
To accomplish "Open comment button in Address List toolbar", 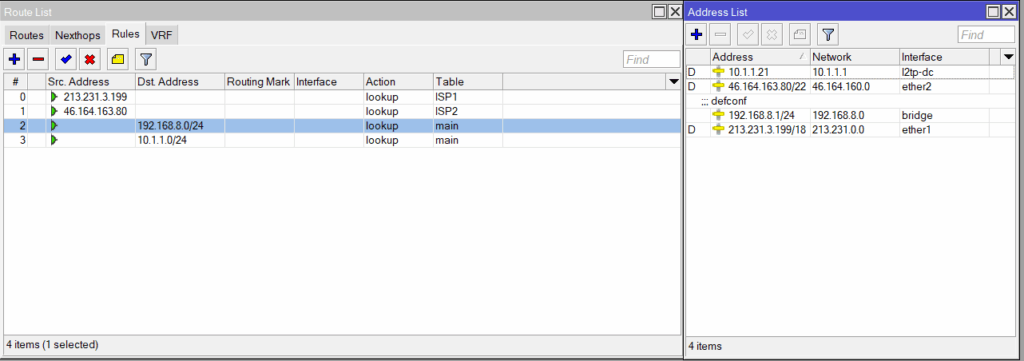I will (800, 34).
